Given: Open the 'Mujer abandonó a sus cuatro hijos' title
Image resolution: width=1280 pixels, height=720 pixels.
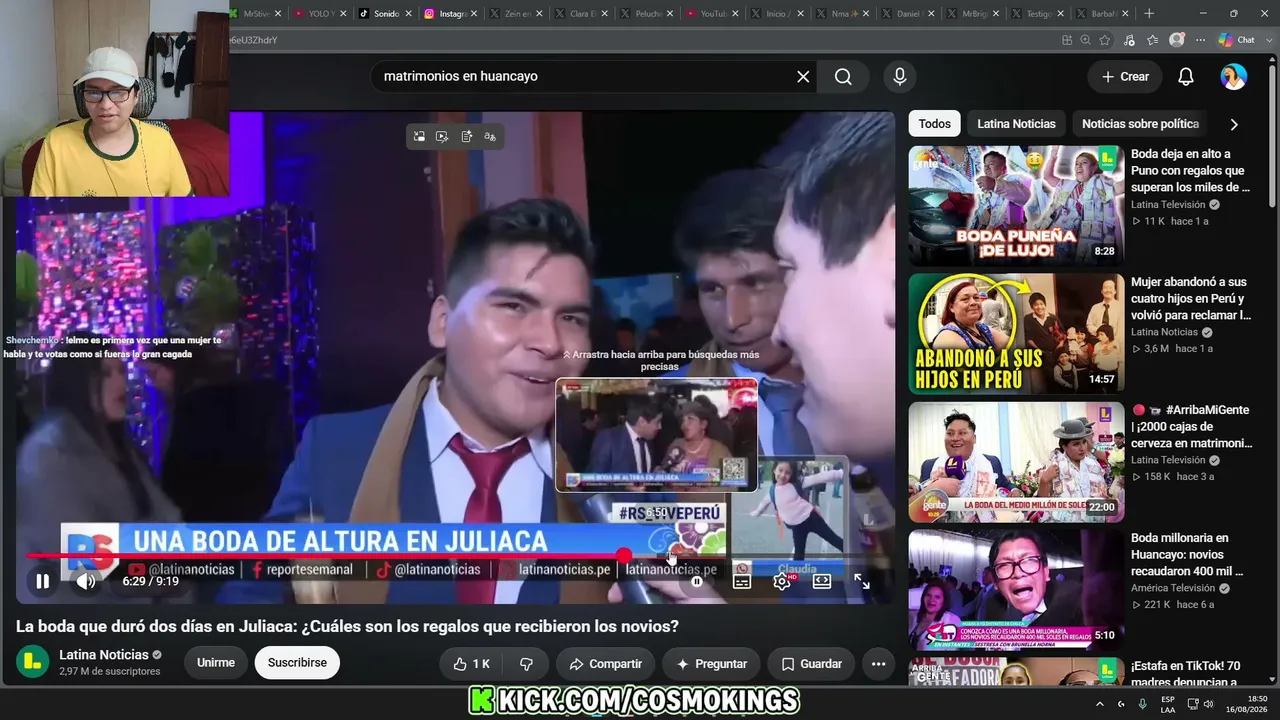Looking at the screenshot, I should click(x=1191, y=298).
